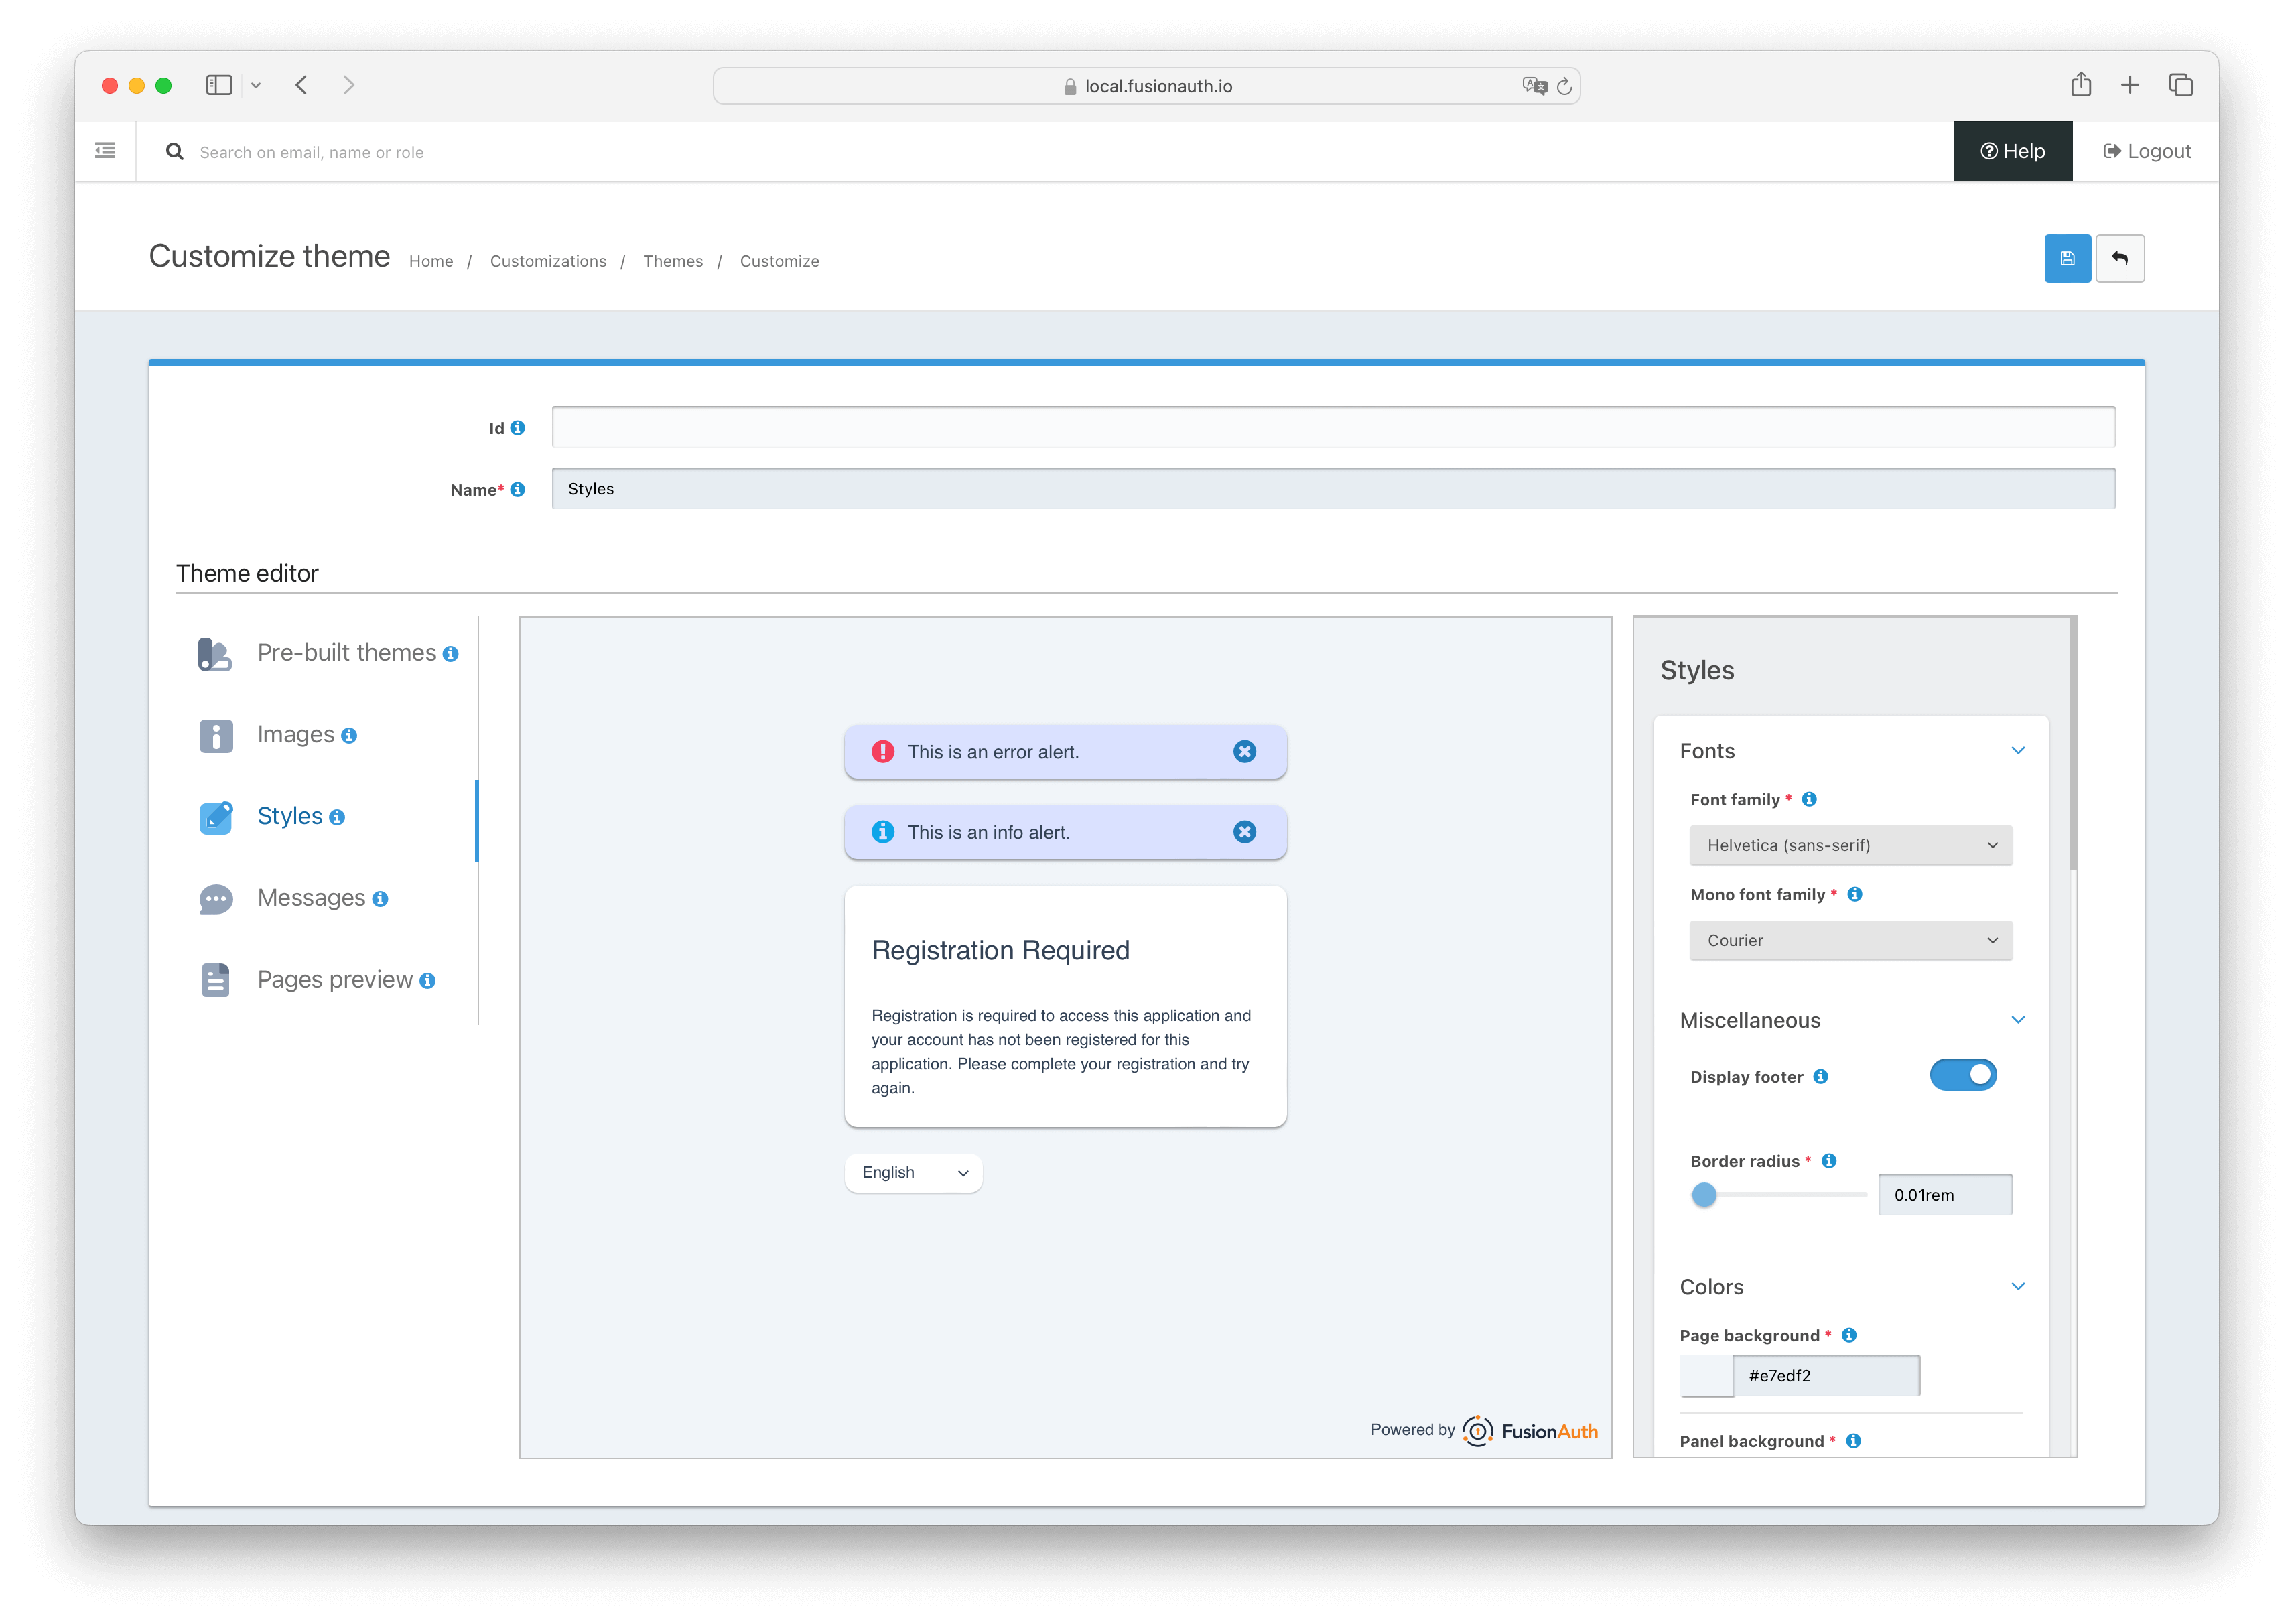Open the Font family dropdown
The width and height of the screenshot is (2294, 1624).
[1850, 845]
